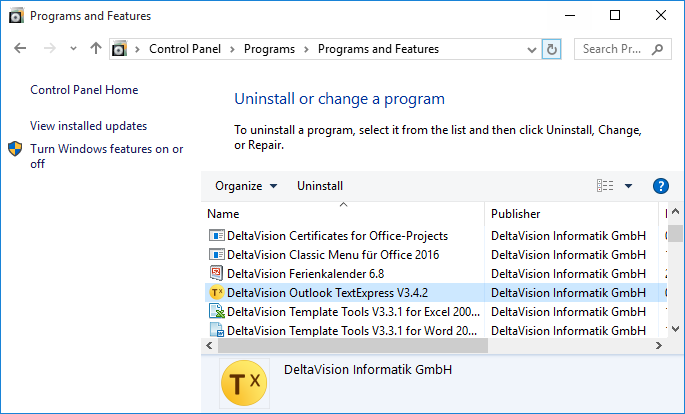Click the Uninstall button

pos(320,186)
